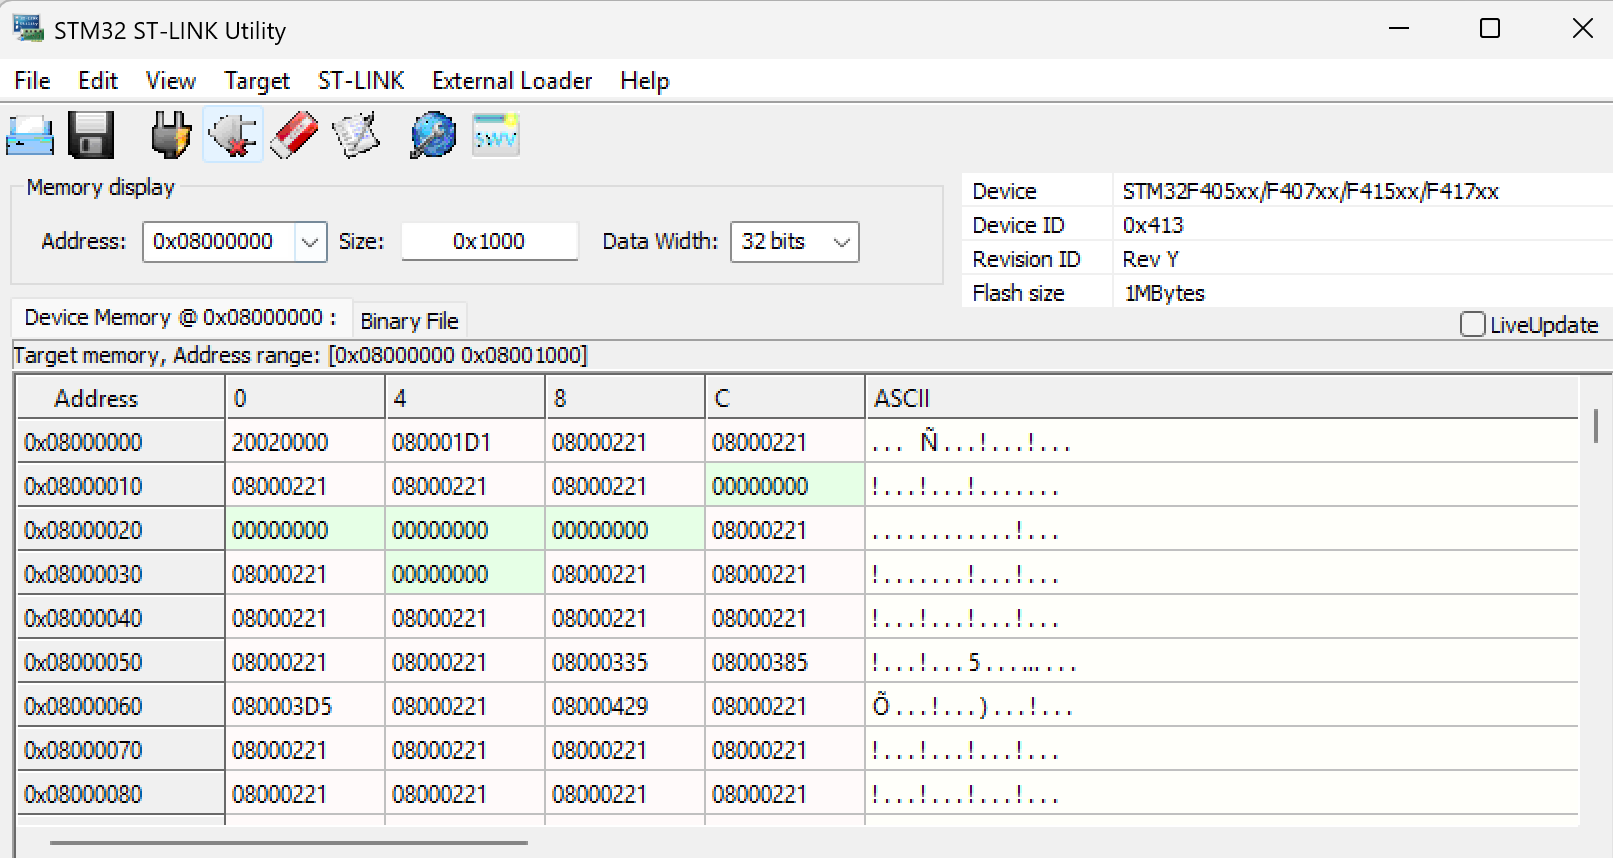The height and width of the screenshot is (858, 1613).
Task: Open the View menu
Action: [171, 81]
